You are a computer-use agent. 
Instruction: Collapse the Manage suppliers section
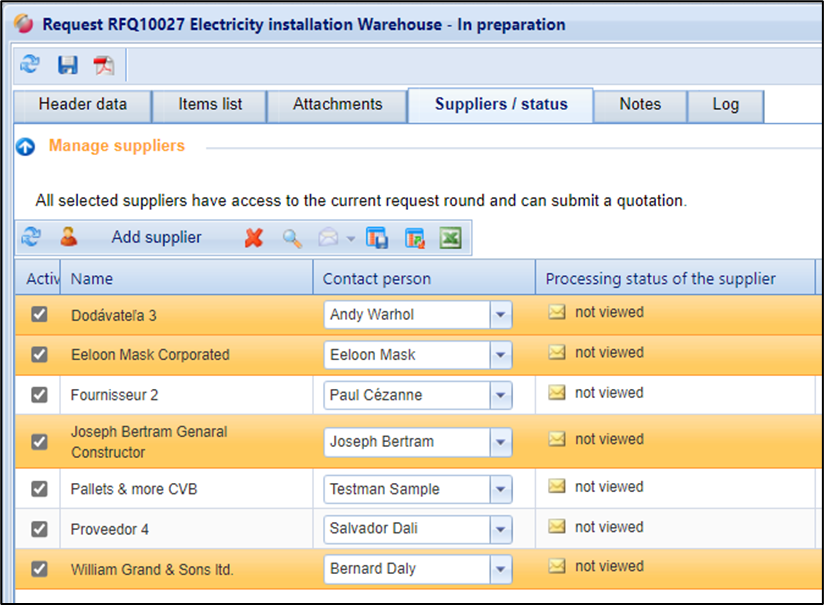[x=26, y=147]
